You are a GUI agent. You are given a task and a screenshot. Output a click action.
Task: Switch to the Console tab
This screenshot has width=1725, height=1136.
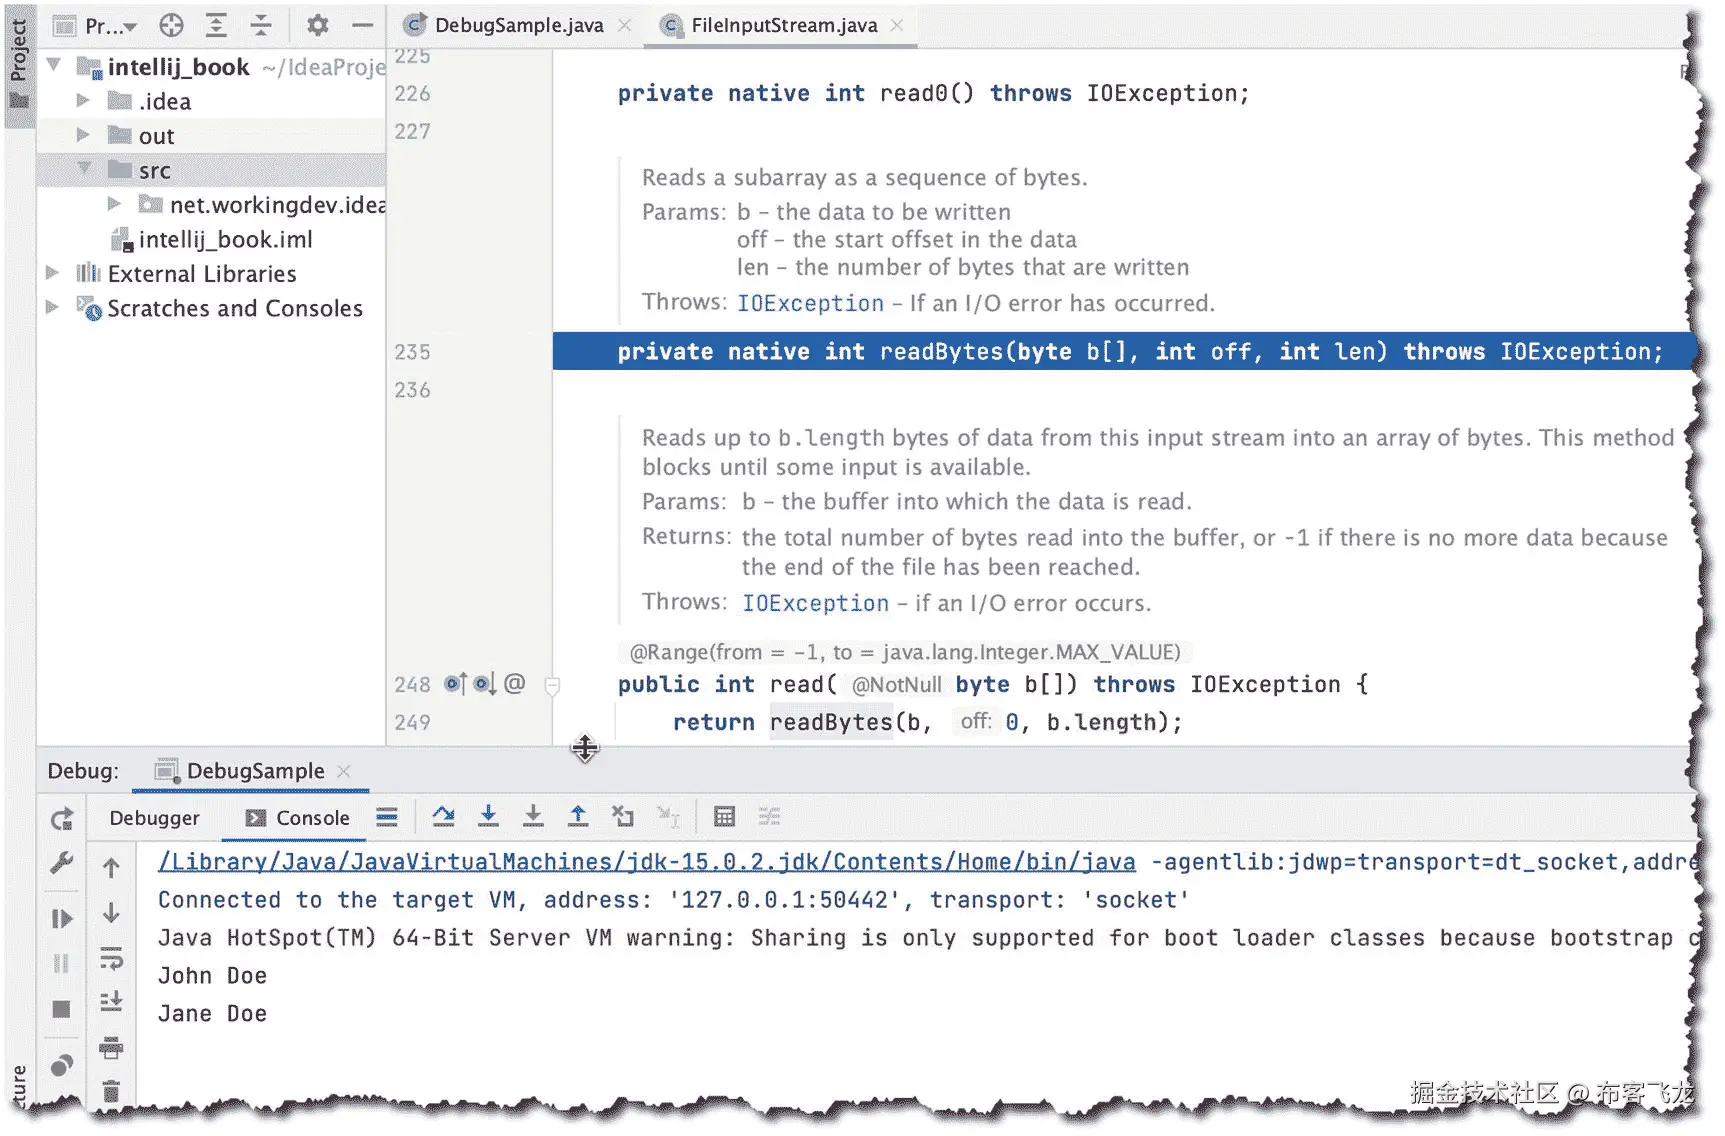(x=298, y=818)
